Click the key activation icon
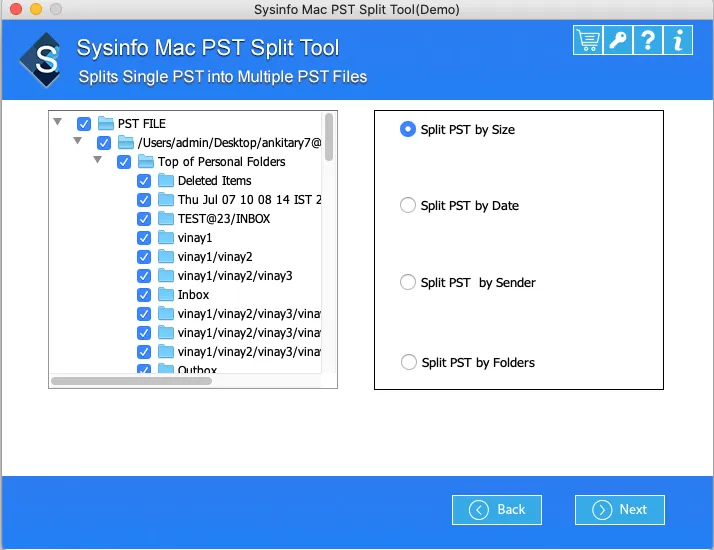This screenshot has width=714, height=550. 617,40
